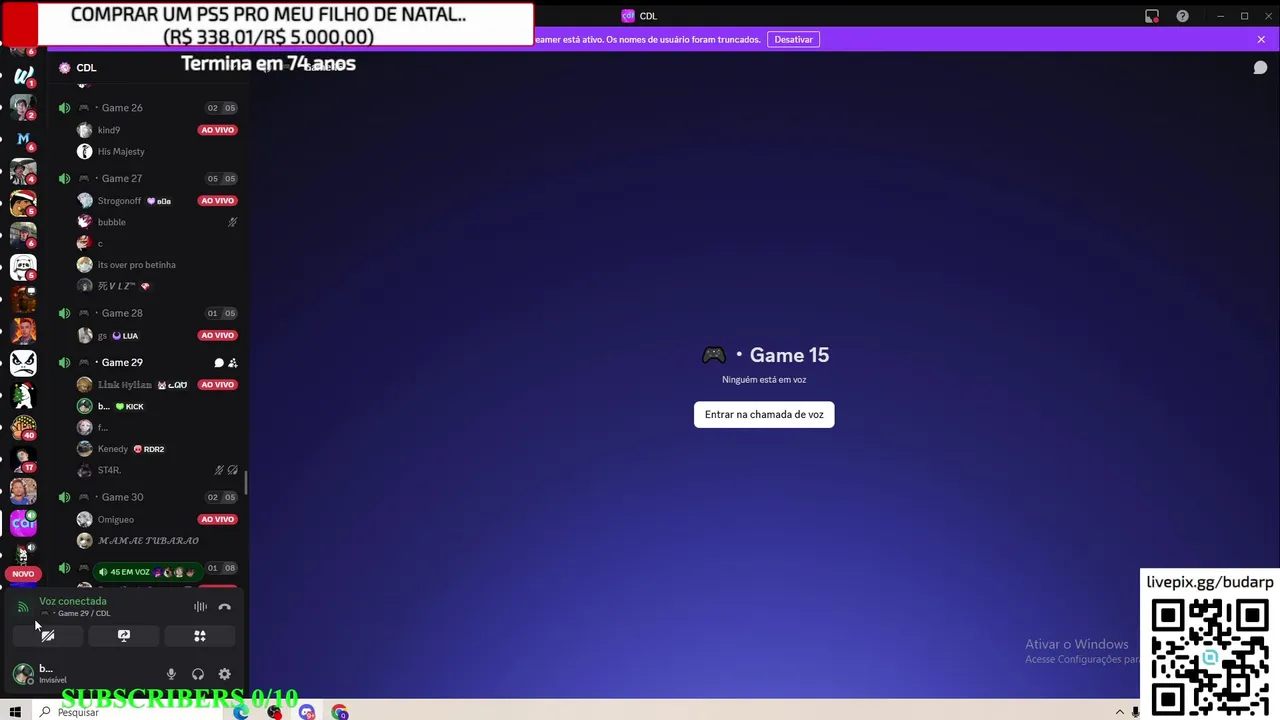Open activities launcher button
The width and height of the screenshot is (1280, 720).
point(200,636)
